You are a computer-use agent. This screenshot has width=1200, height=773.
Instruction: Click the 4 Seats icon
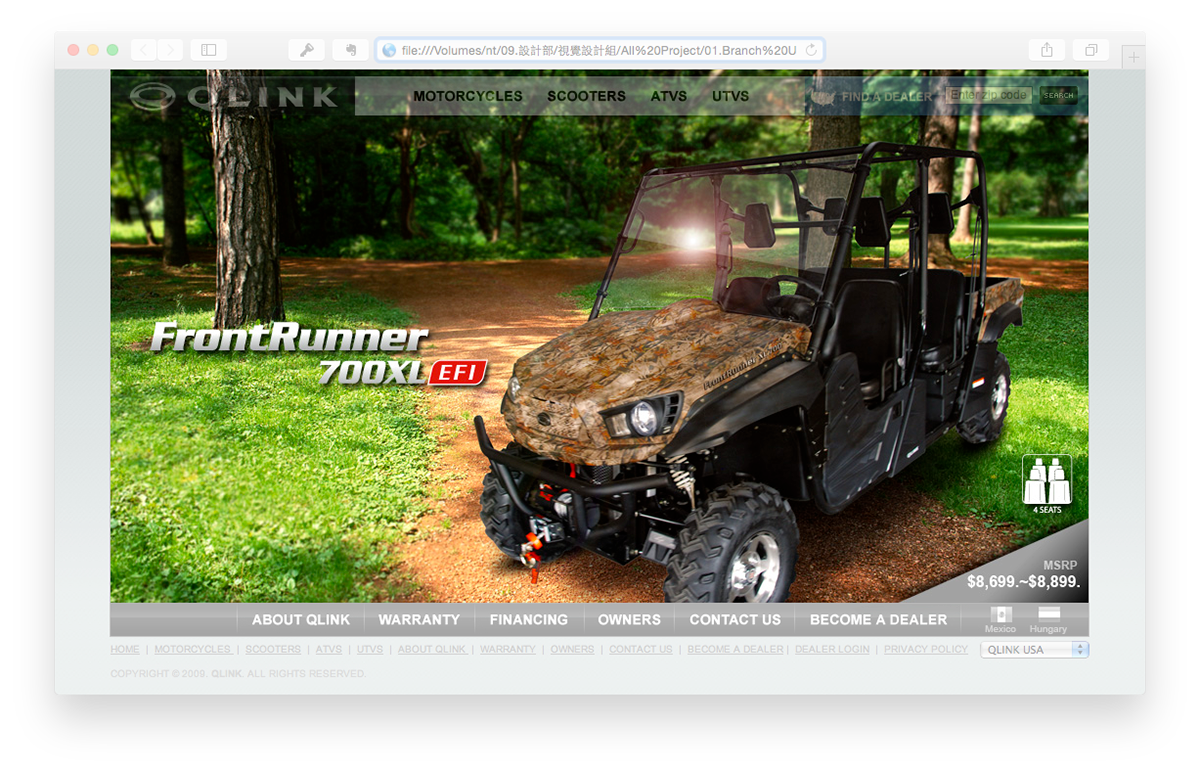(x=1047, y=484)
